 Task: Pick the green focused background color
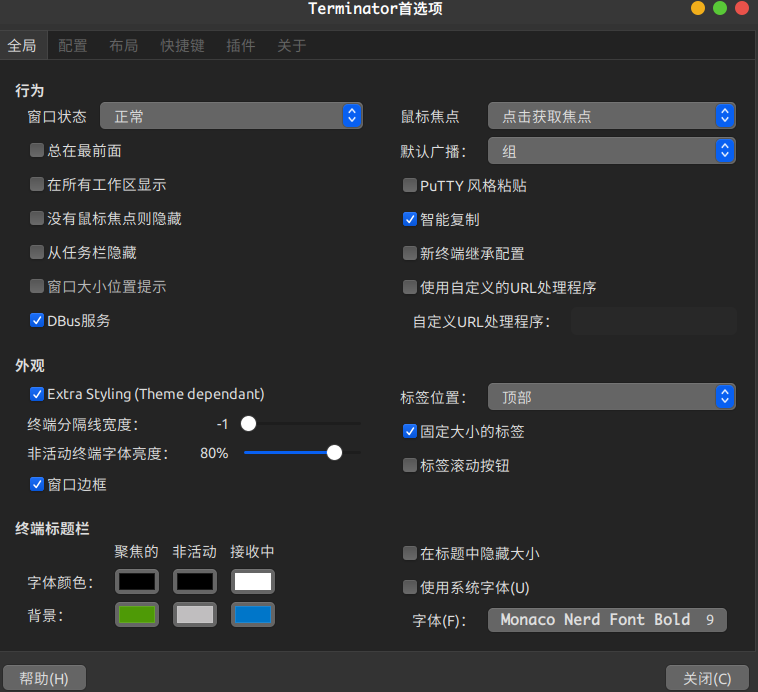click(x=137, y=615)
